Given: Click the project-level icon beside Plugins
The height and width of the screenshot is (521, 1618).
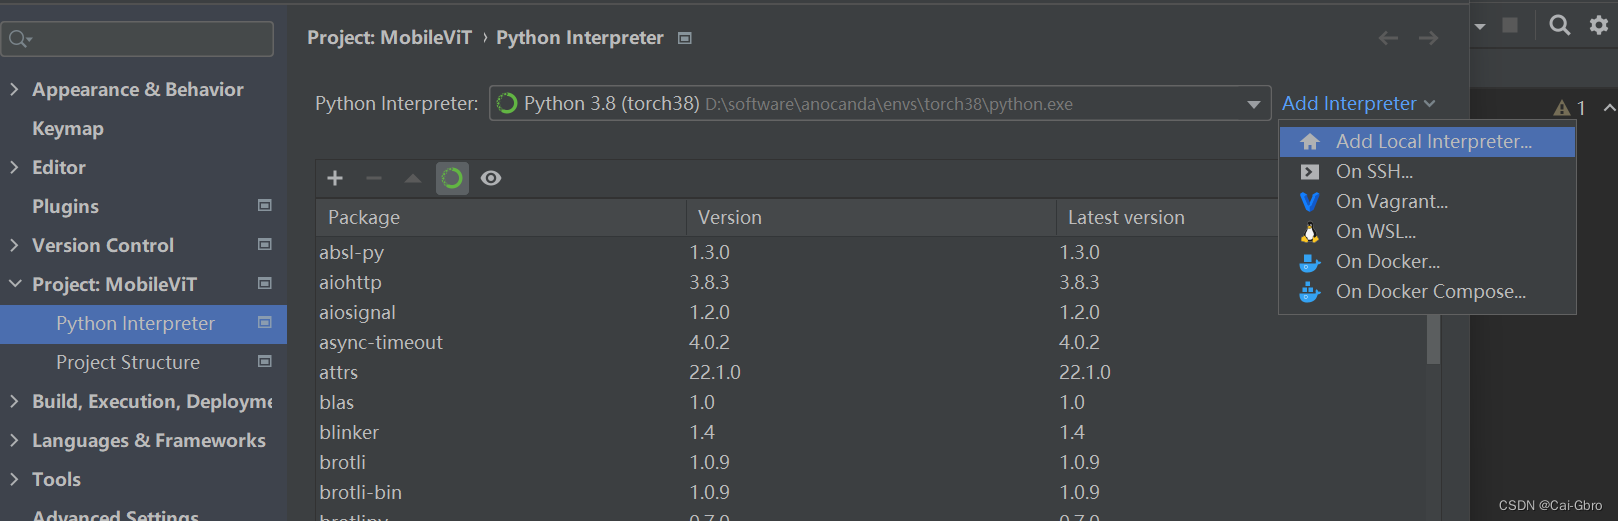Looking at the screenshot, I should point(265,206).
